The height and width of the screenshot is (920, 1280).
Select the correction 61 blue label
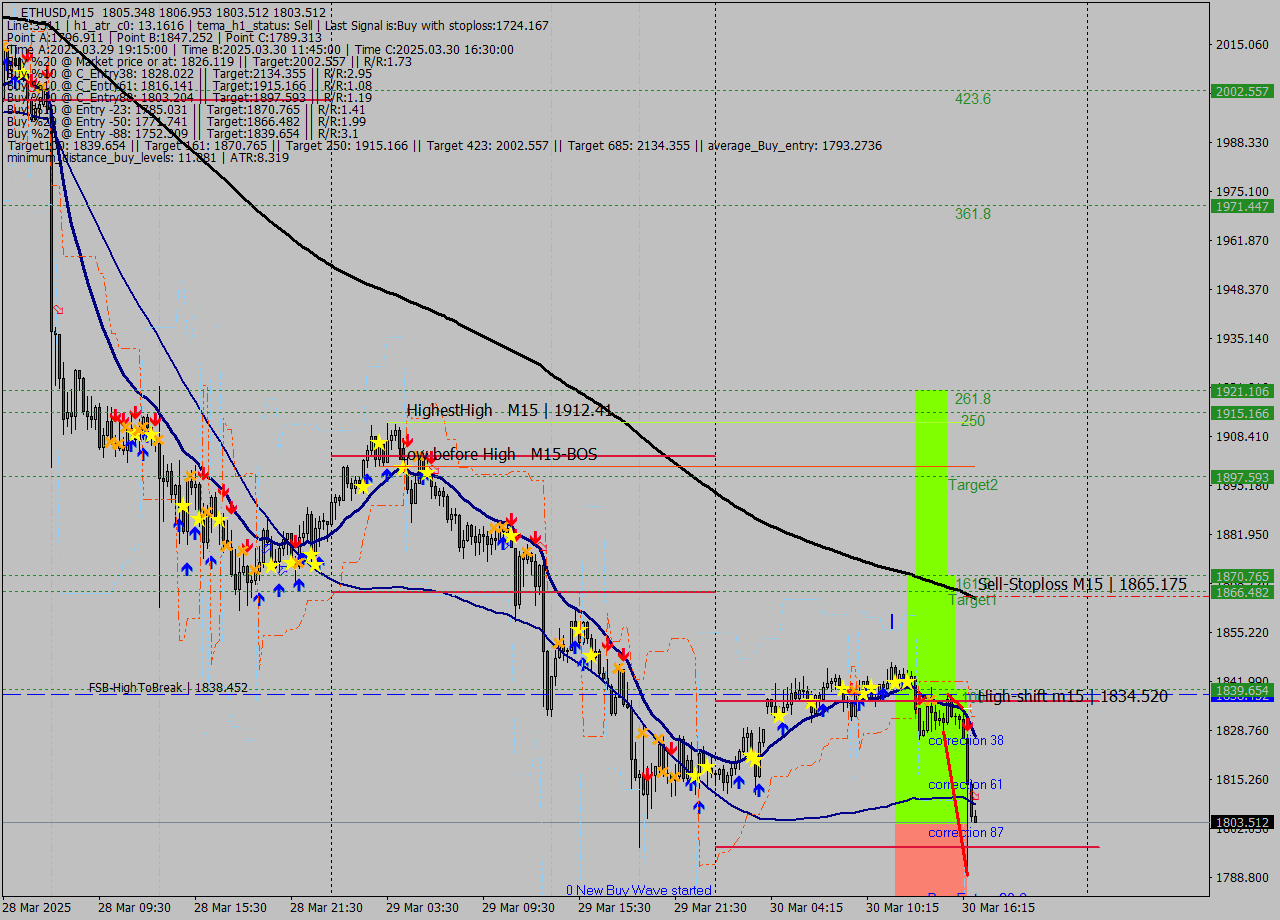(962, 785)
